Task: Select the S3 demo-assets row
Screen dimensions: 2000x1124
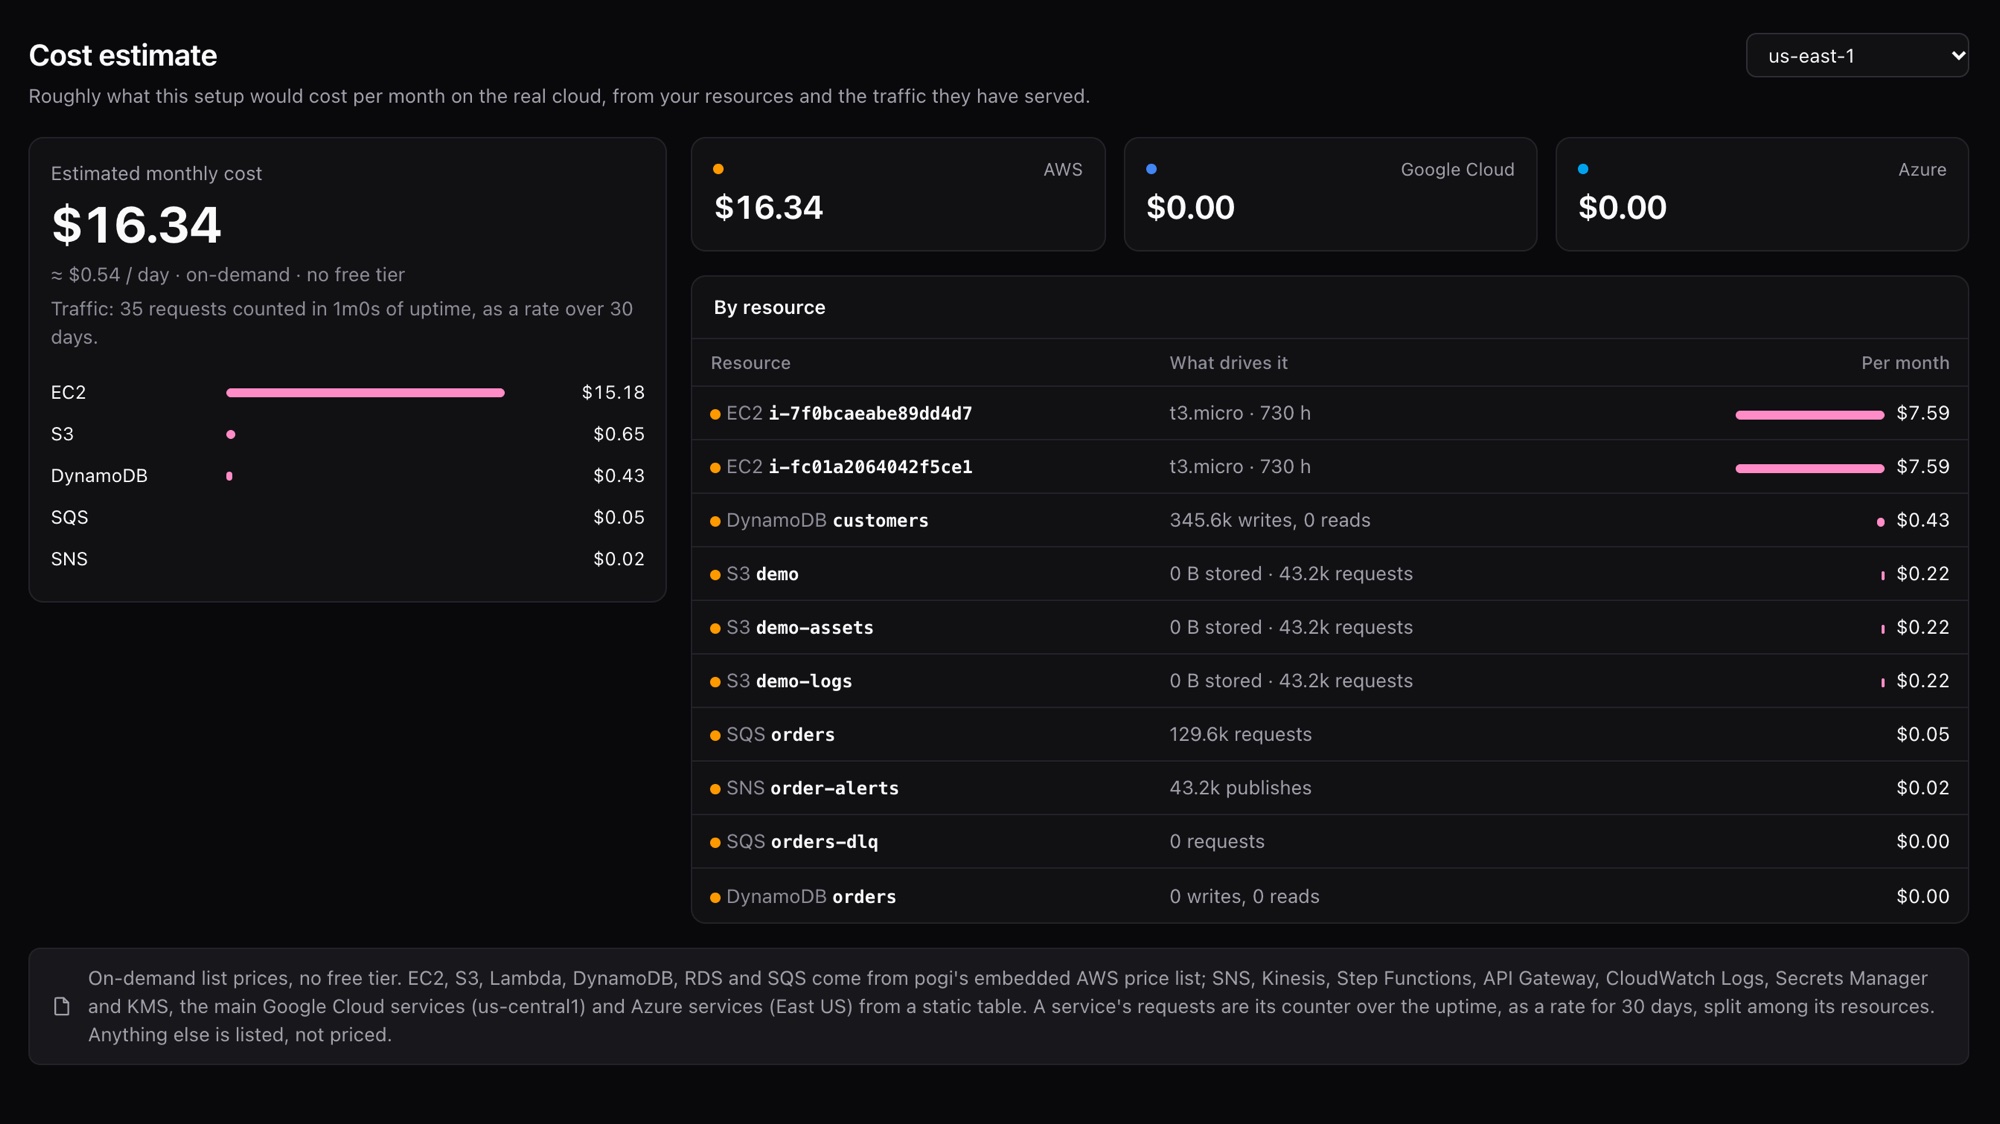Action: tap(1330, 627)
